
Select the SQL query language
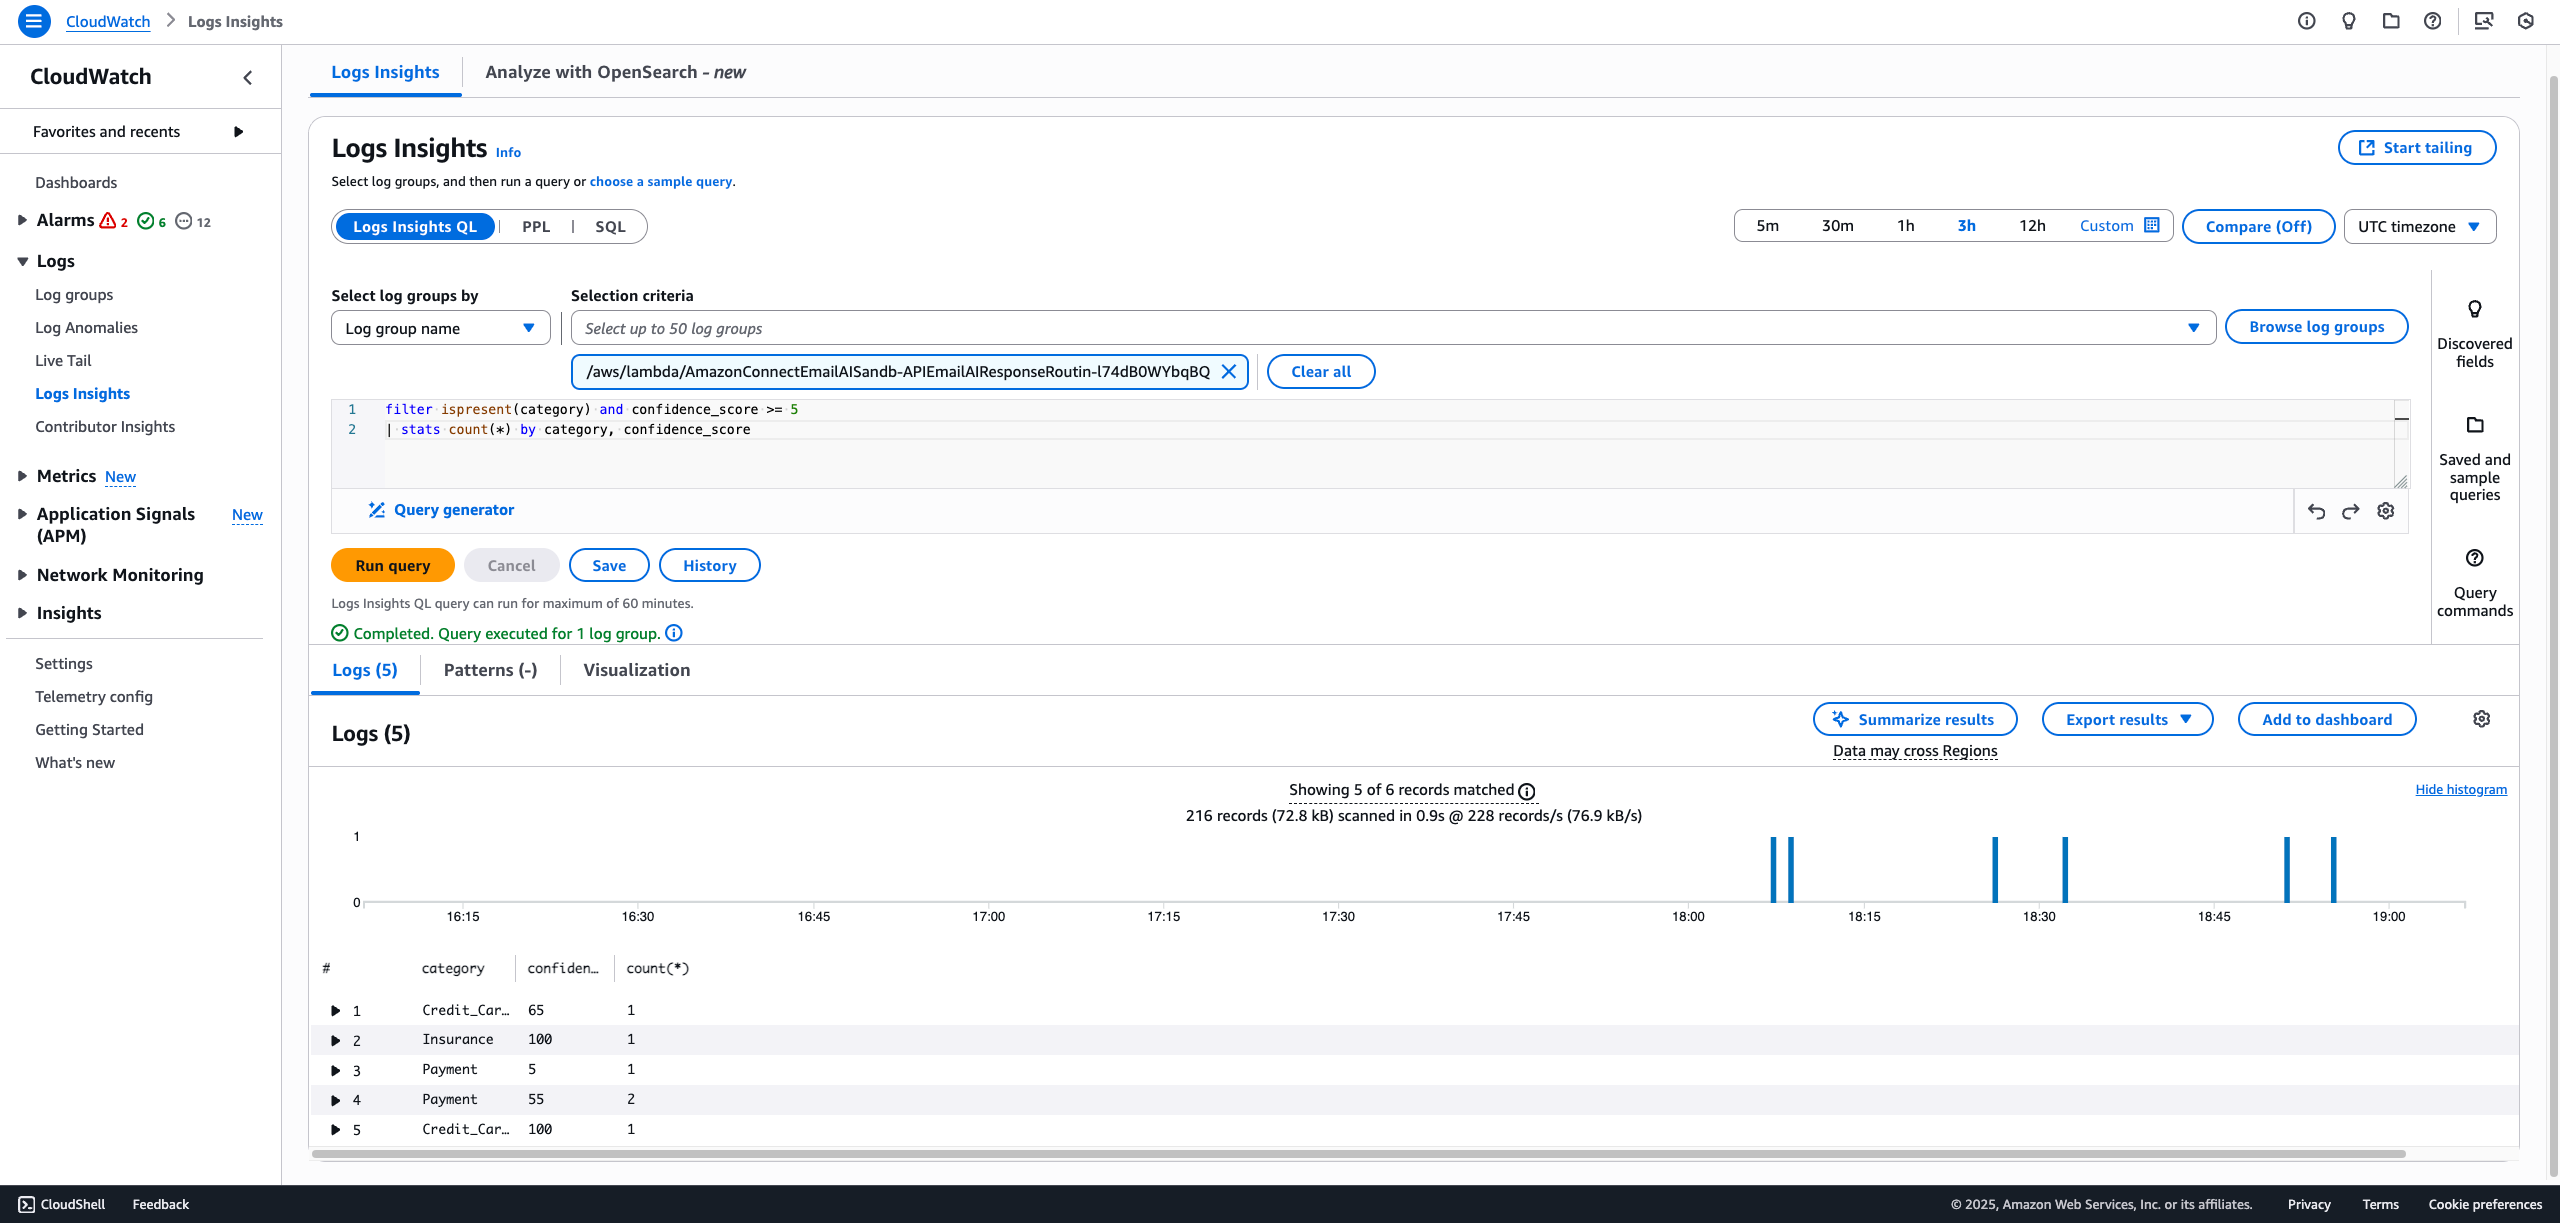click(610, 226)
